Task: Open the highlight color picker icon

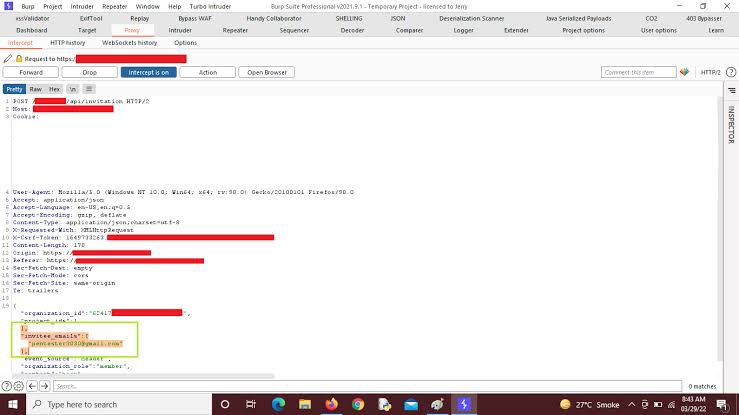Action: coord(684,72)
